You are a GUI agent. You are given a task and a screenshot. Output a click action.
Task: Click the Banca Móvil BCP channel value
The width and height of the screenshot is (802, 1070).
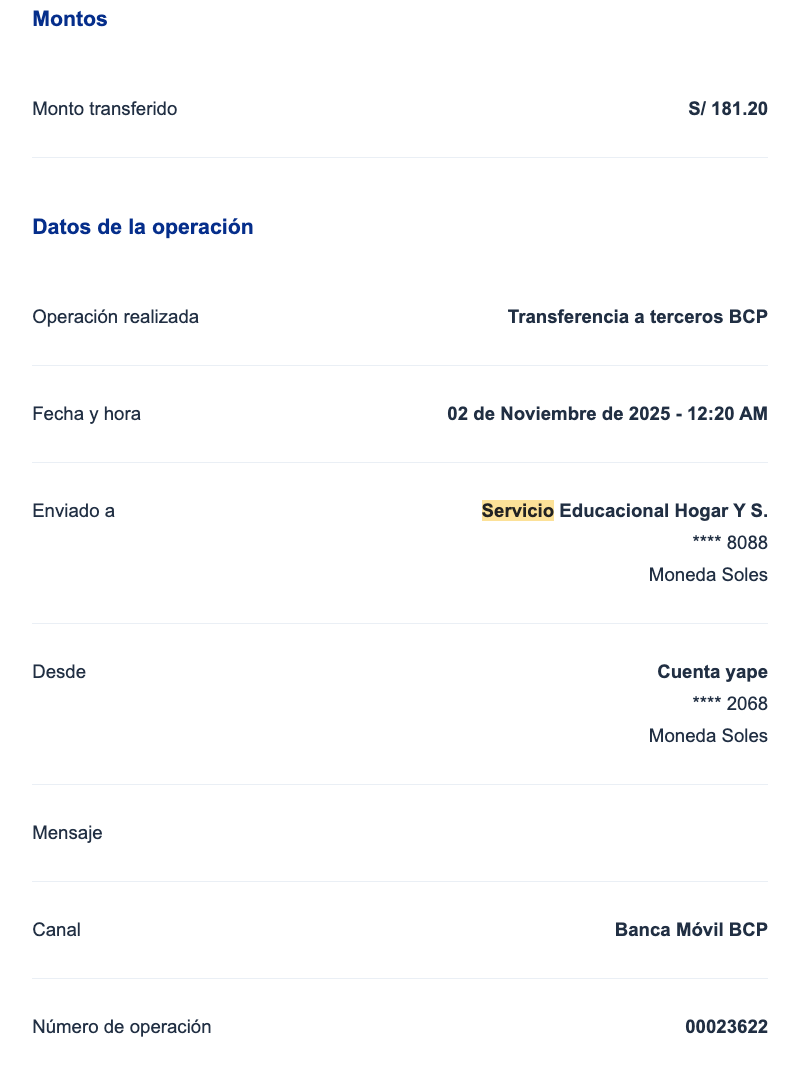tap(691, 930)
